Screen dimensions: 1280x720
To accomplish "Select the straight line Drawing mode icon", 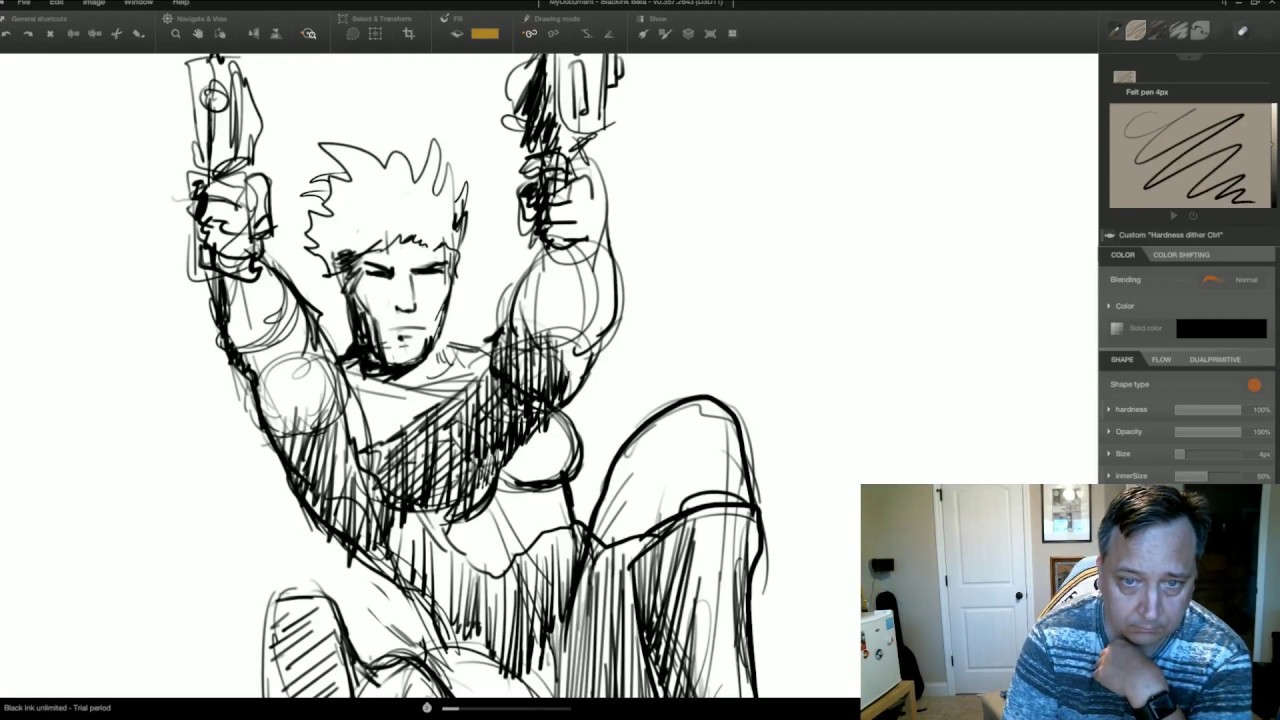I will tap(609, 34).
